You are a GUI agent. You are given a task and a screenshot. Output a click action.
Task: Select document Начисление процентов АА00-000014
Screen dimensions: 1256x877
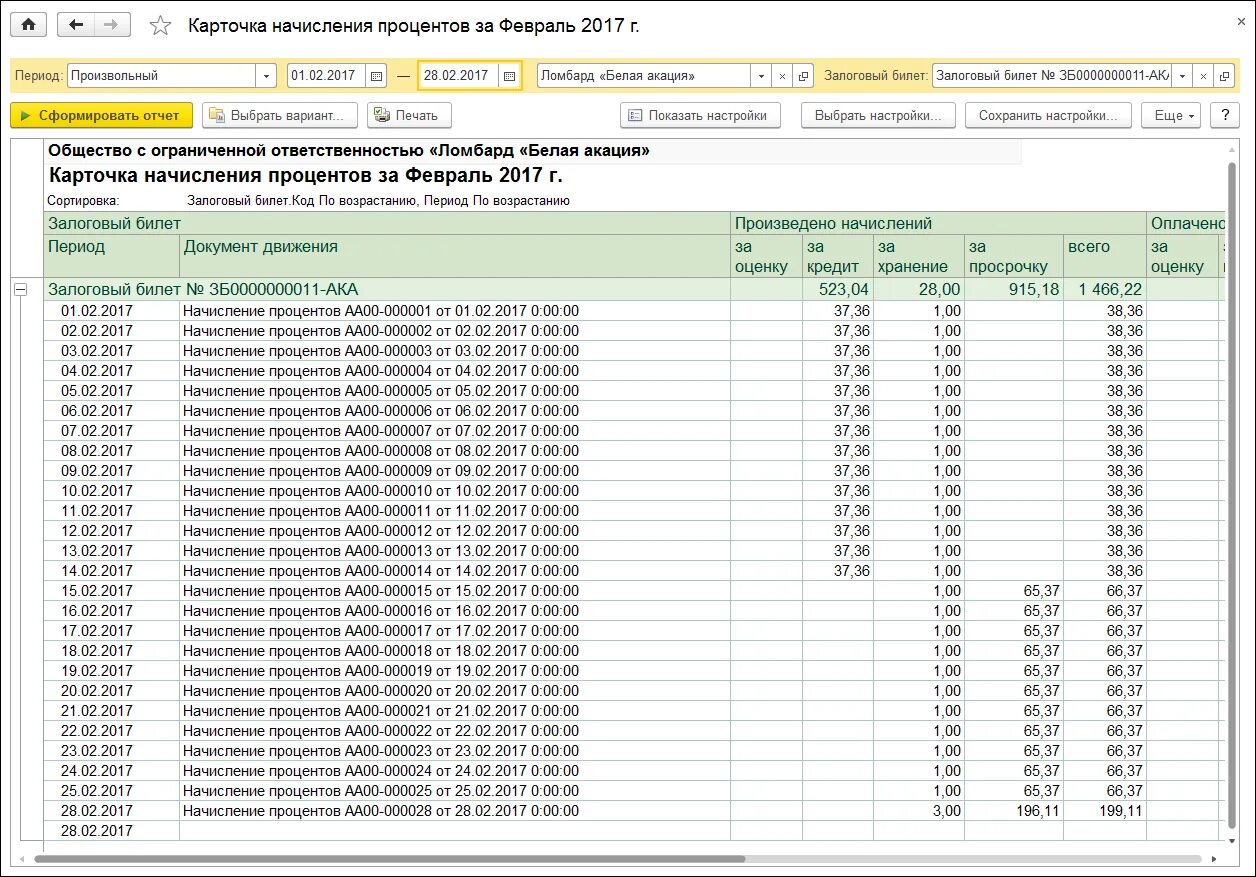[455, 571]
